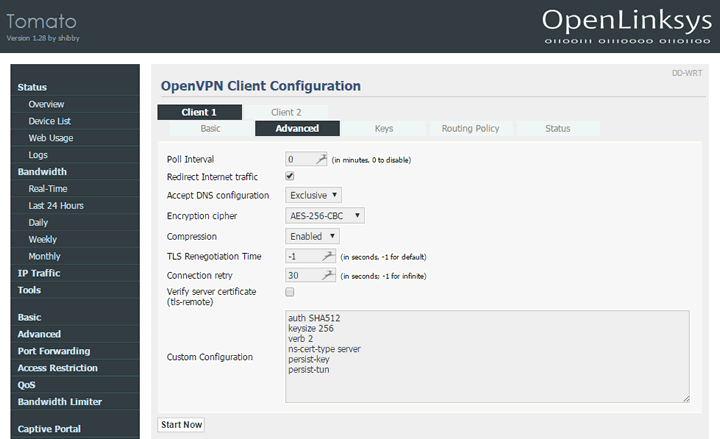Image resolution: width=720 pixels, height=439 pixels.
Task: Open Basic settings section in sidebar
Action: click(29, 317)
